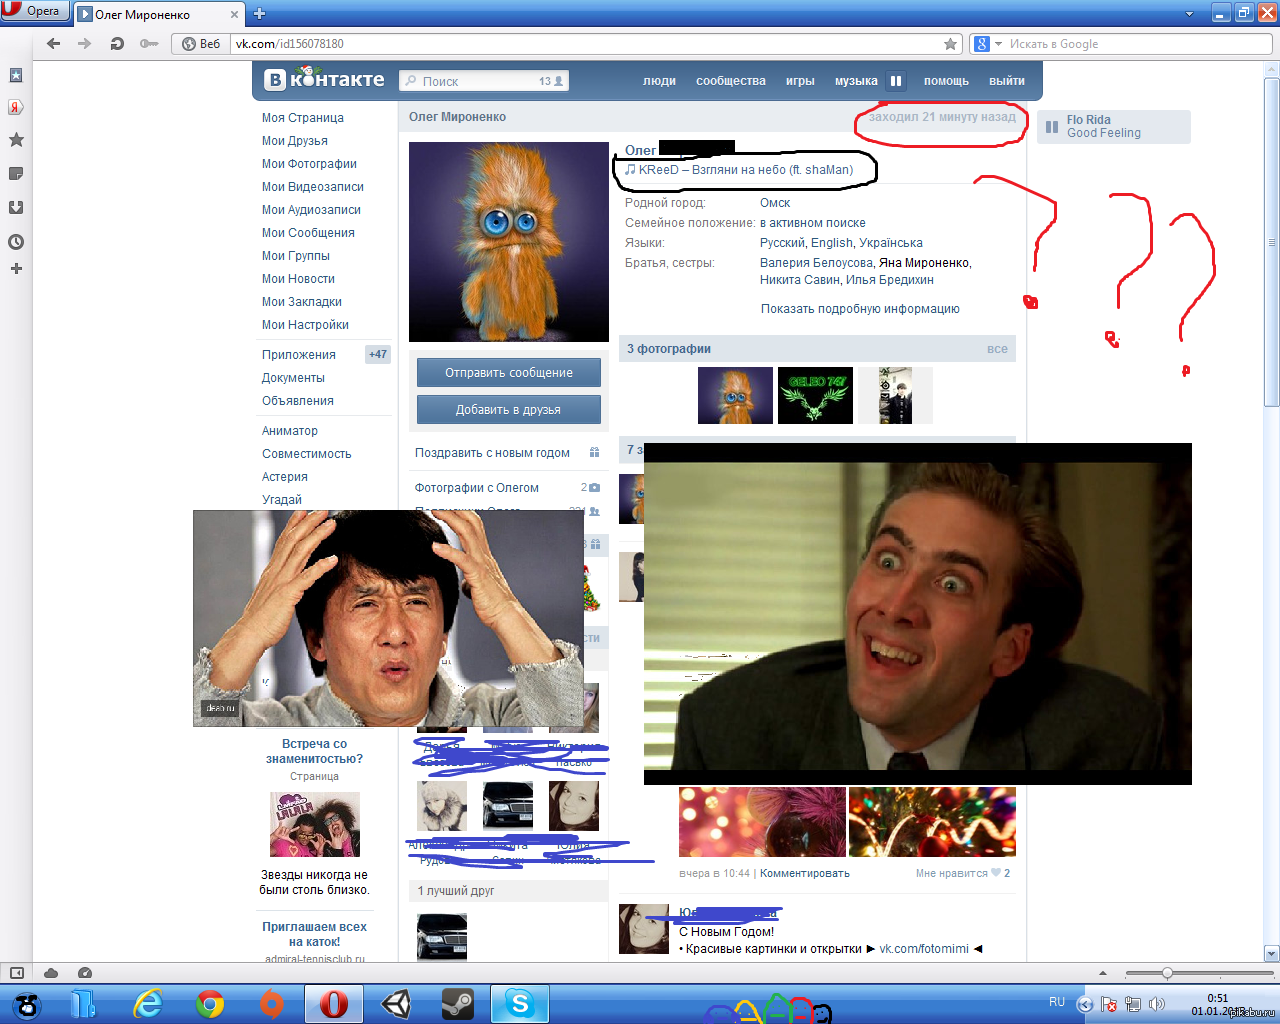
Task: Open Мои Сообщения in the left menu
Action: [308, 233]
